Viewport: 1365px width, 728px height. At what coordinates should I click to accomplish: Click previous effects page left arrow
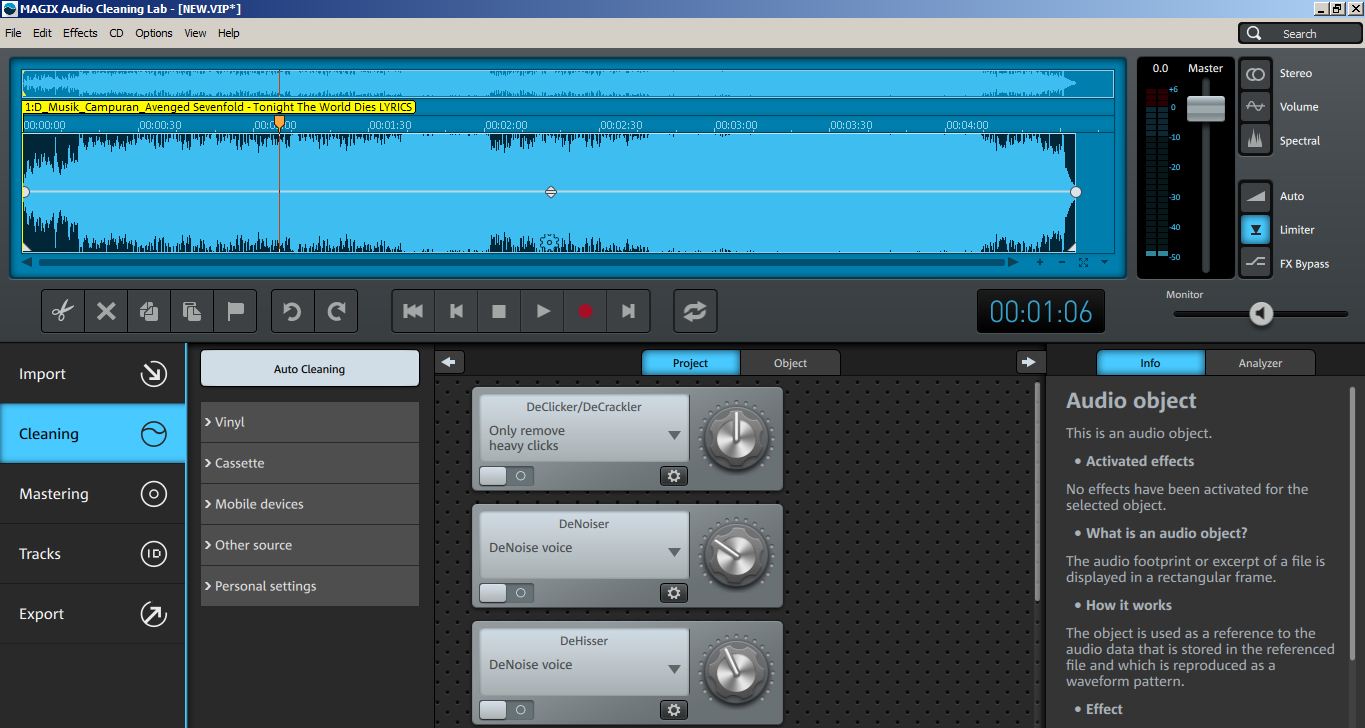[x=449, y=362]
